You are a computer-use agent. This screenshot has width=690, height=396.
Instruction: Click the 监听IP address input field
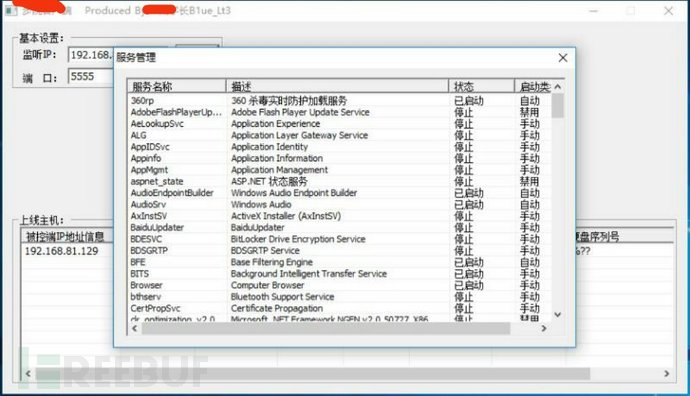pos(91,55)
